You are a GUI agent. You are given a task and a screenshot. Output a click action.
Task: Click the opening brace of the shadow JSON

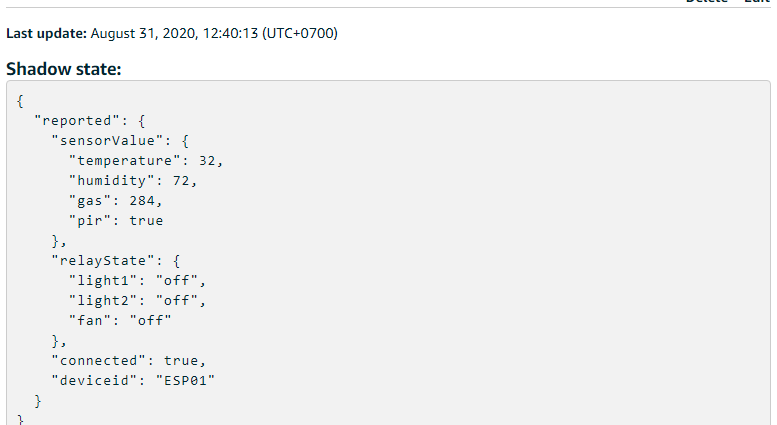click(22, 101)
